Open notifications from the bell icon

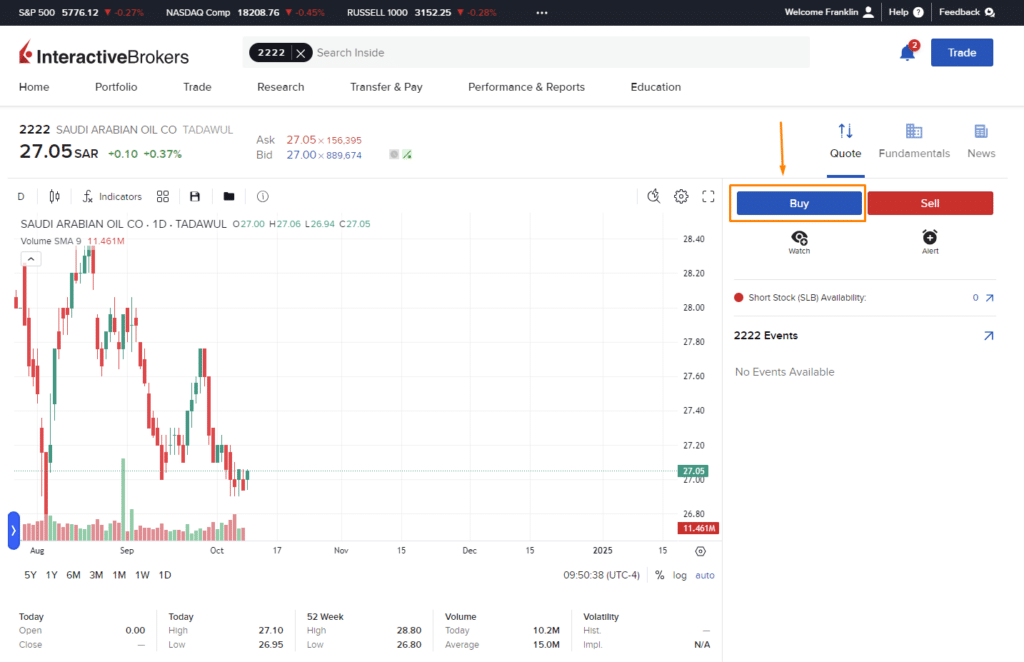pyautogui.click(x=907, y=52)
